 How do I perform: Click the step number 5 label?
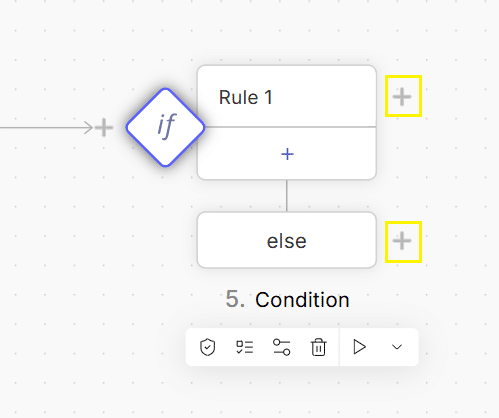[235, 299]
